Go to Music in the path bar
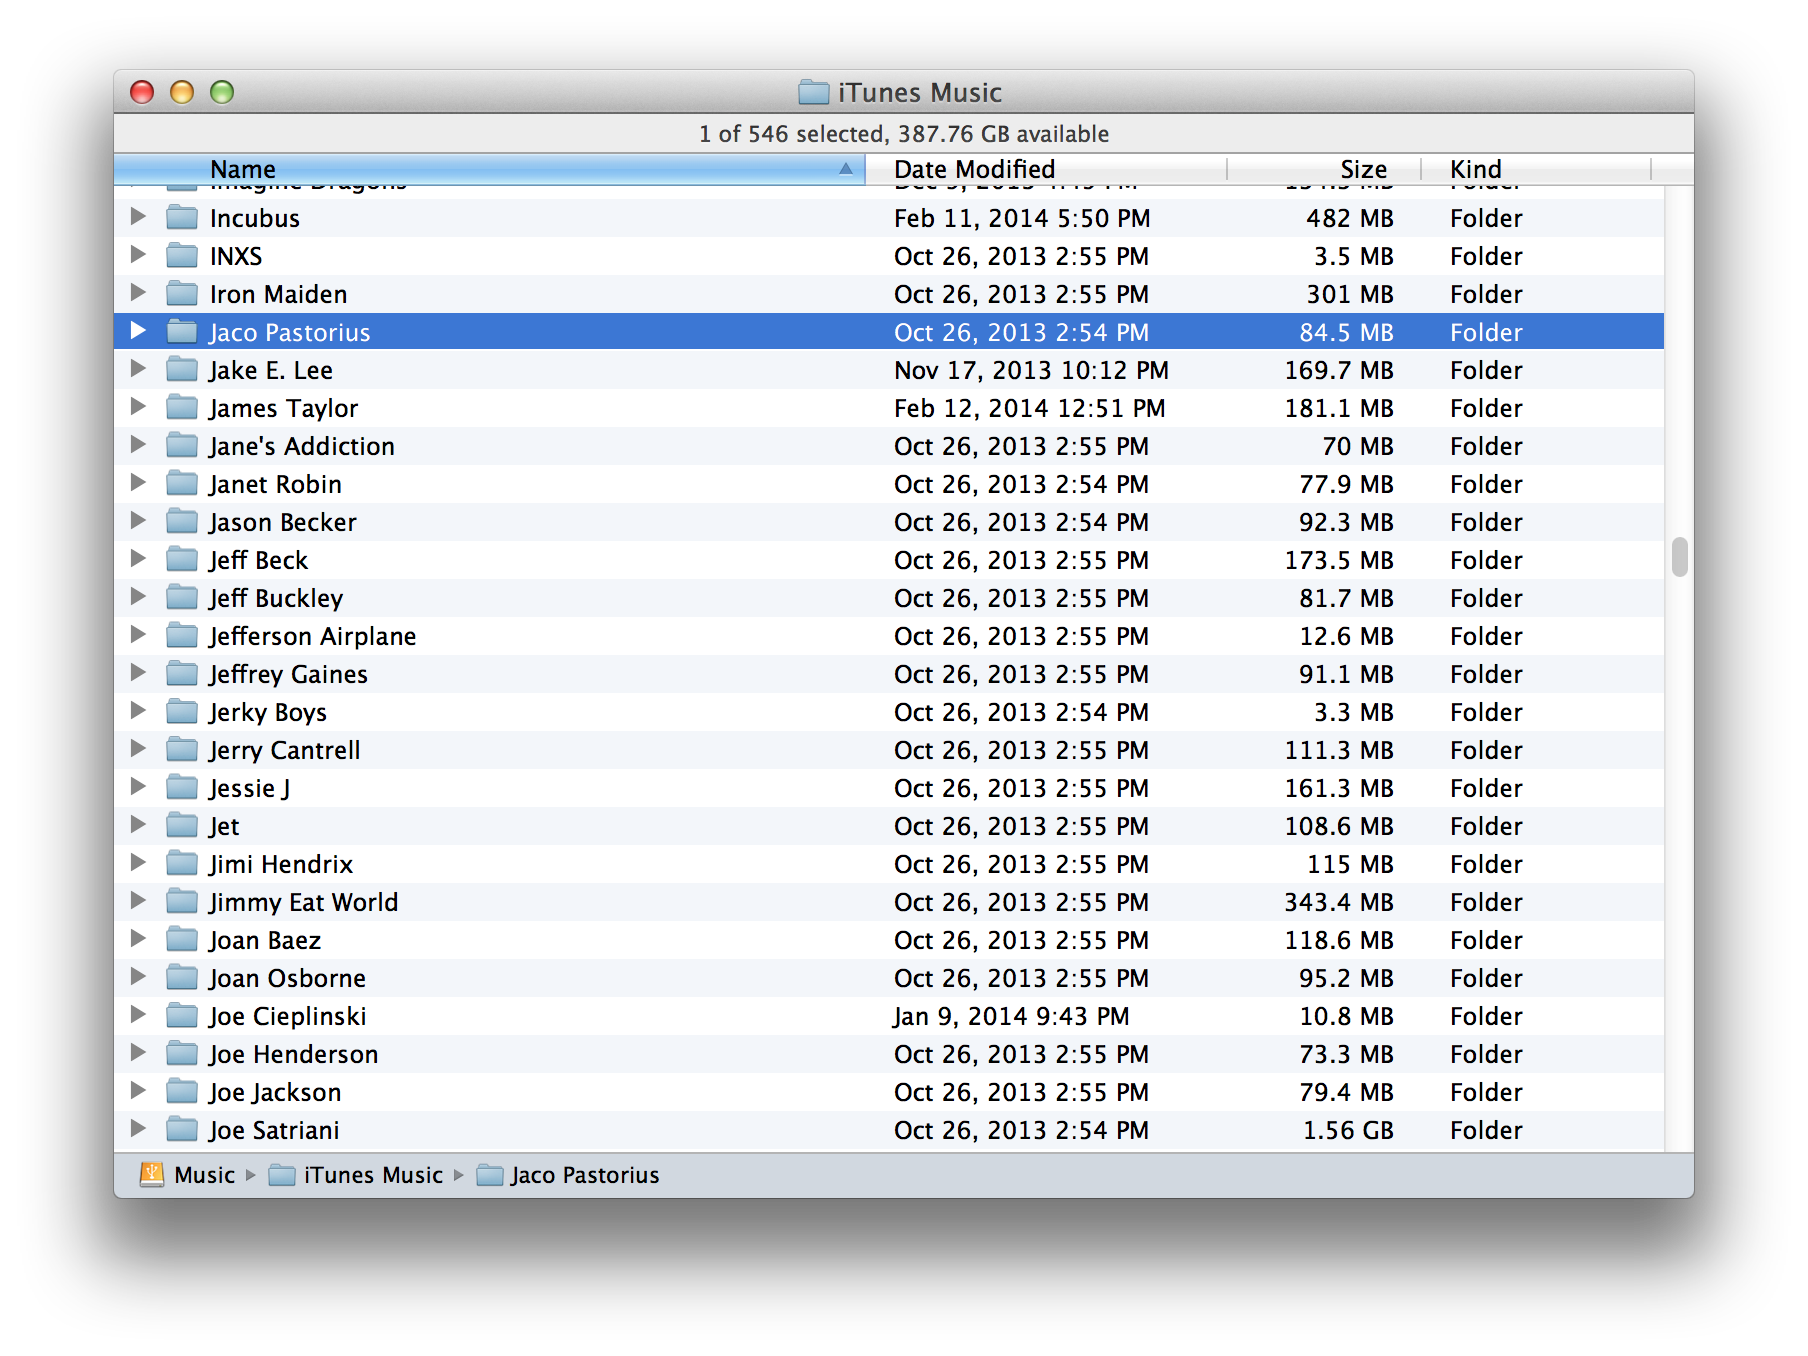Image resolution: width=1808 pixels, height=1356 pixels. (188, 1175)
